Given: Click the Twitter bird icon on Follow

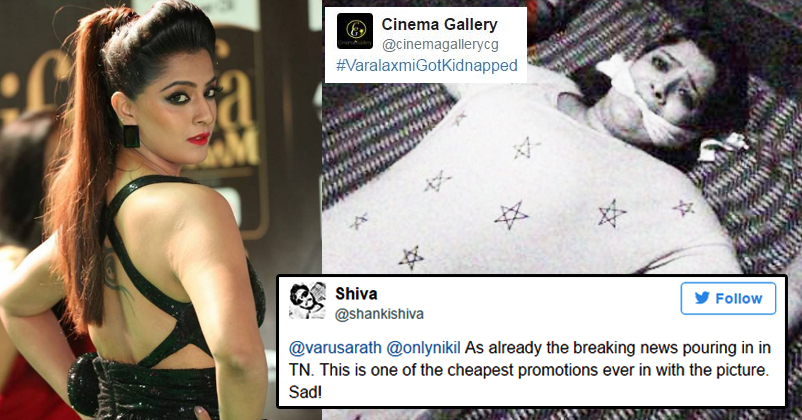Looking at the screenshot, I should pos(702,298).
